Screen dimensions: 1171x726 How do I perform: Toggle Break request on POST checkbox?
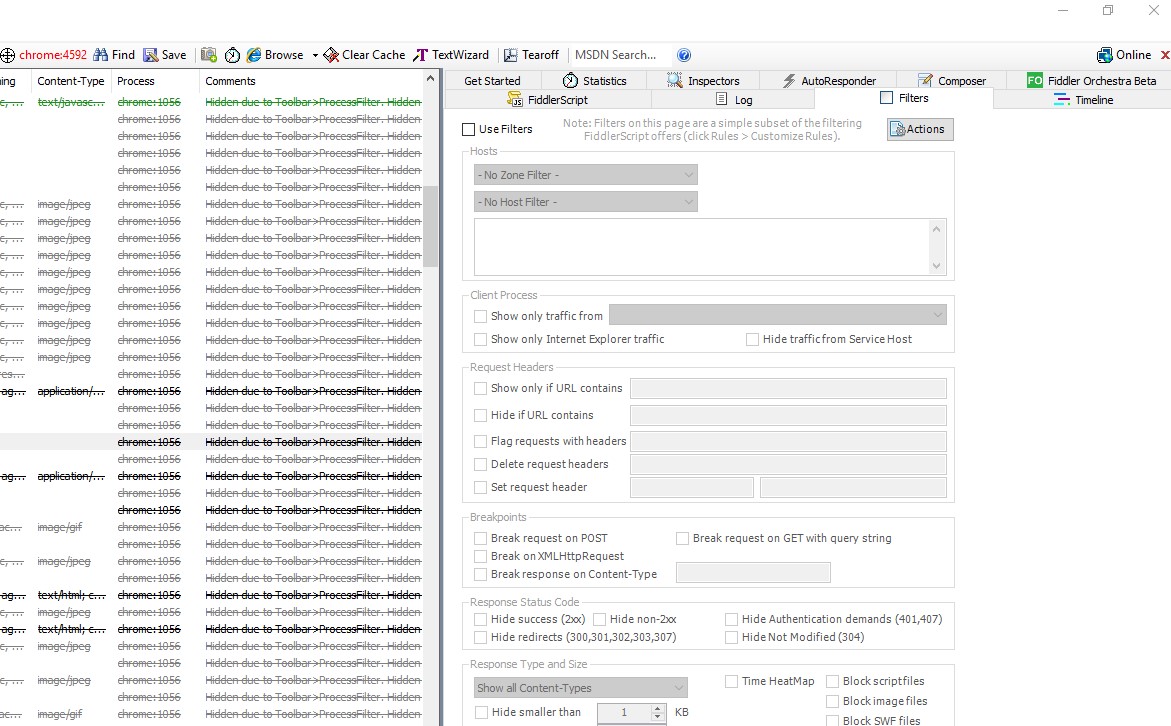coord(481,538)
